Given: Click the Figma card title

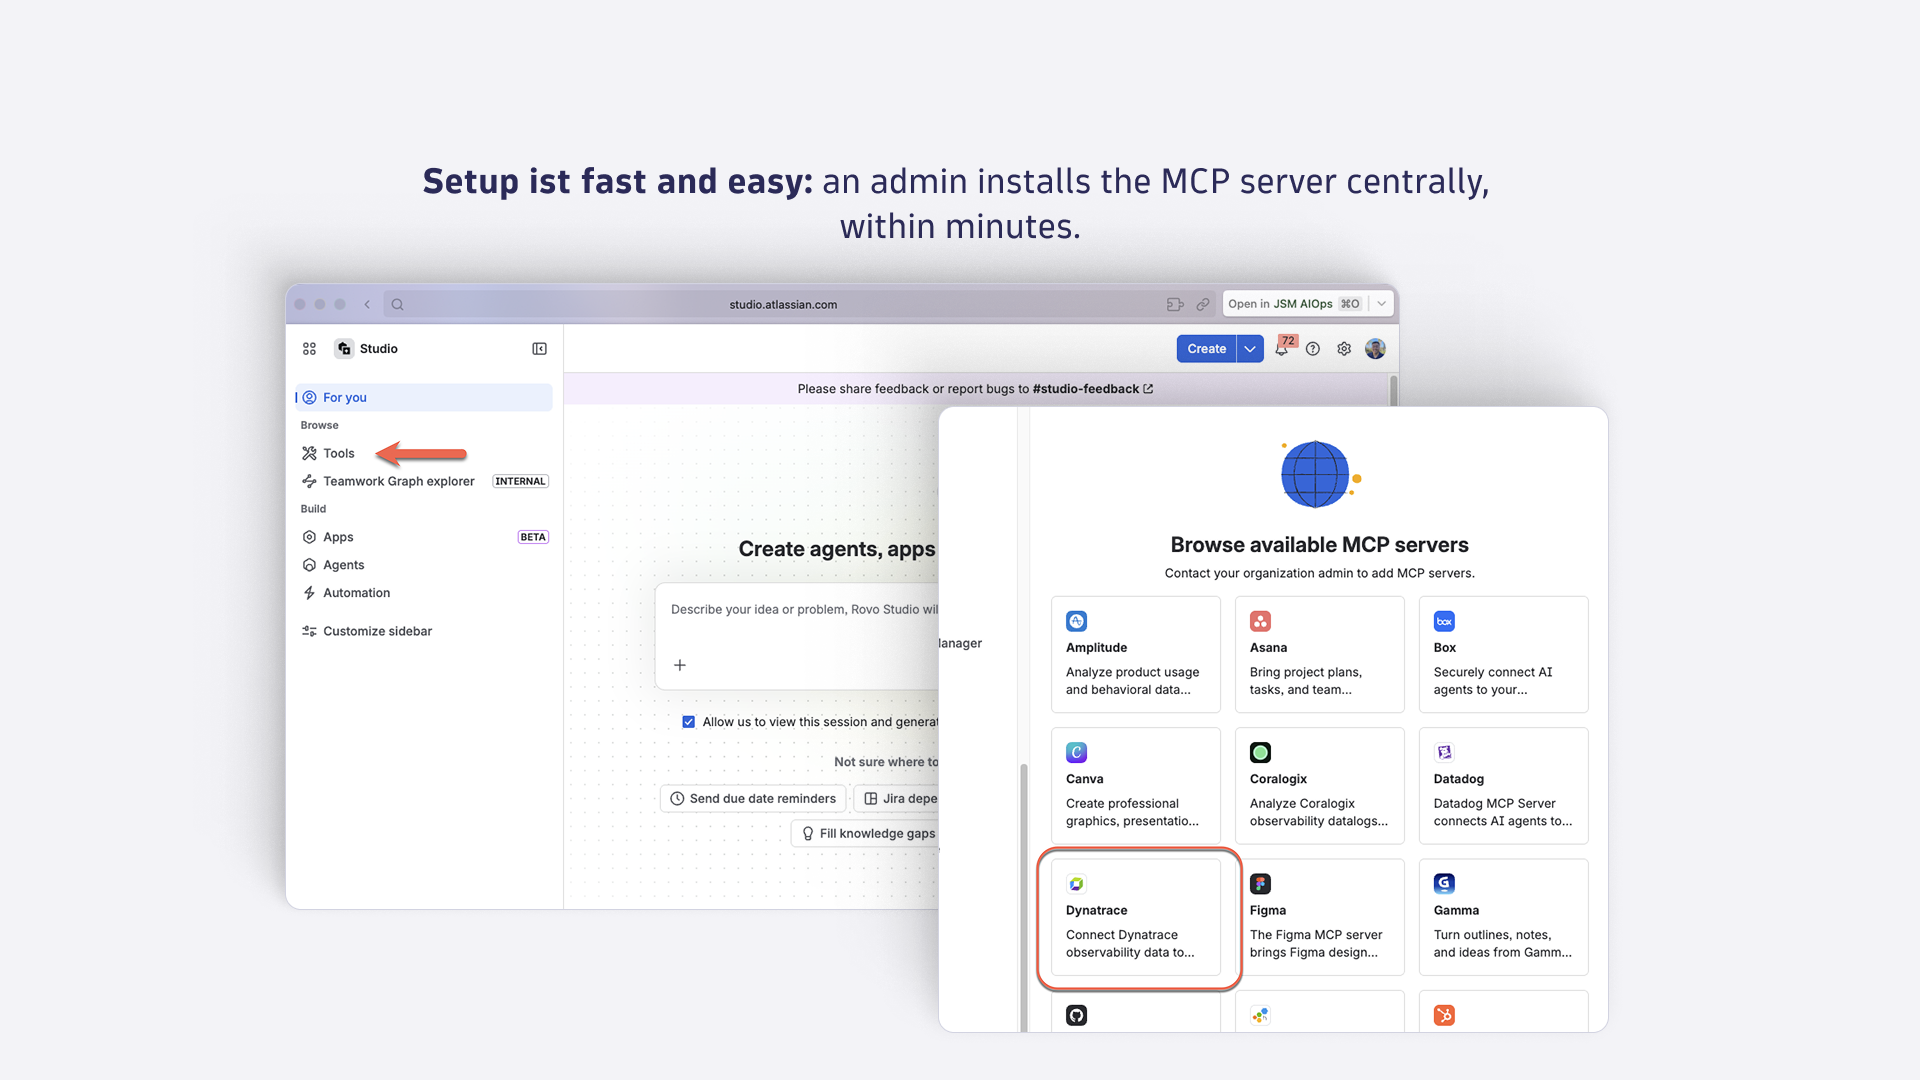Looking at the screenshot, I should pos(1268,911).
